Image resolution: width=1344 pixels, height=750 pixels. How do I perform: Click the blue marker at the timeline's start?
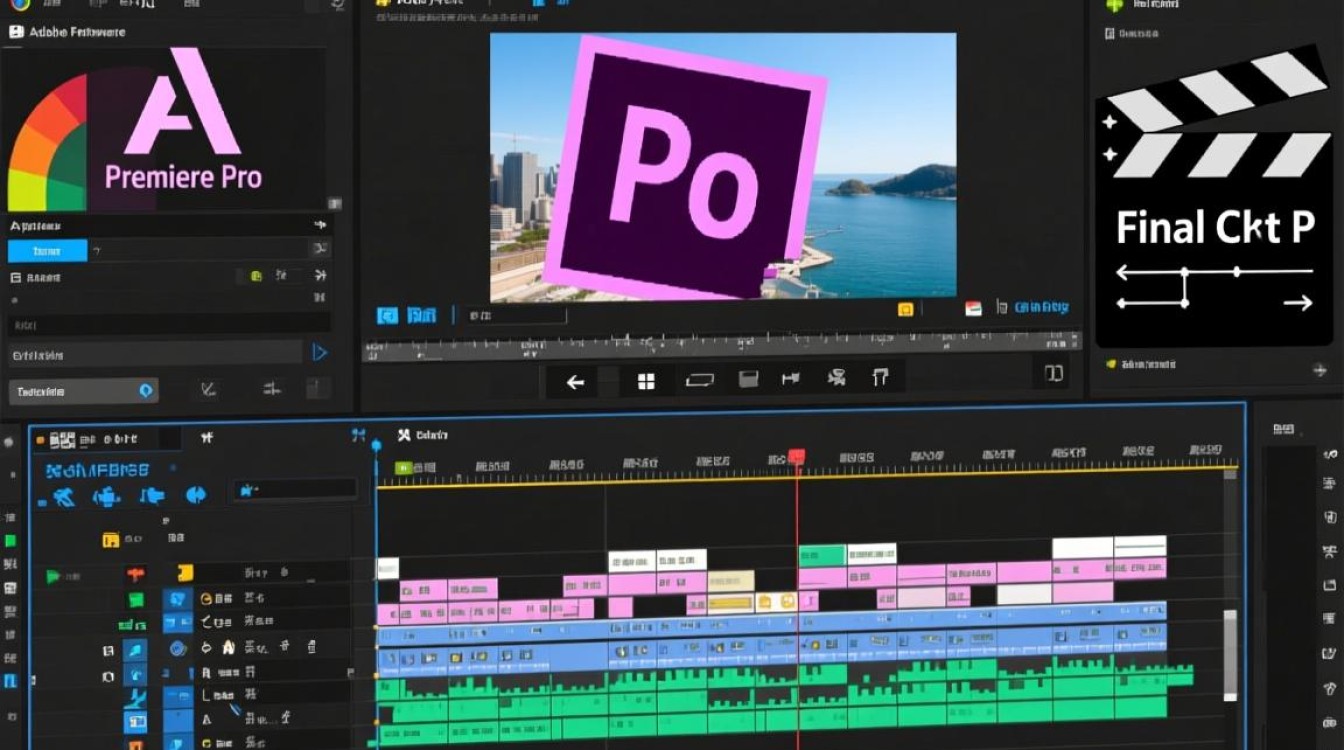(376, 445)
